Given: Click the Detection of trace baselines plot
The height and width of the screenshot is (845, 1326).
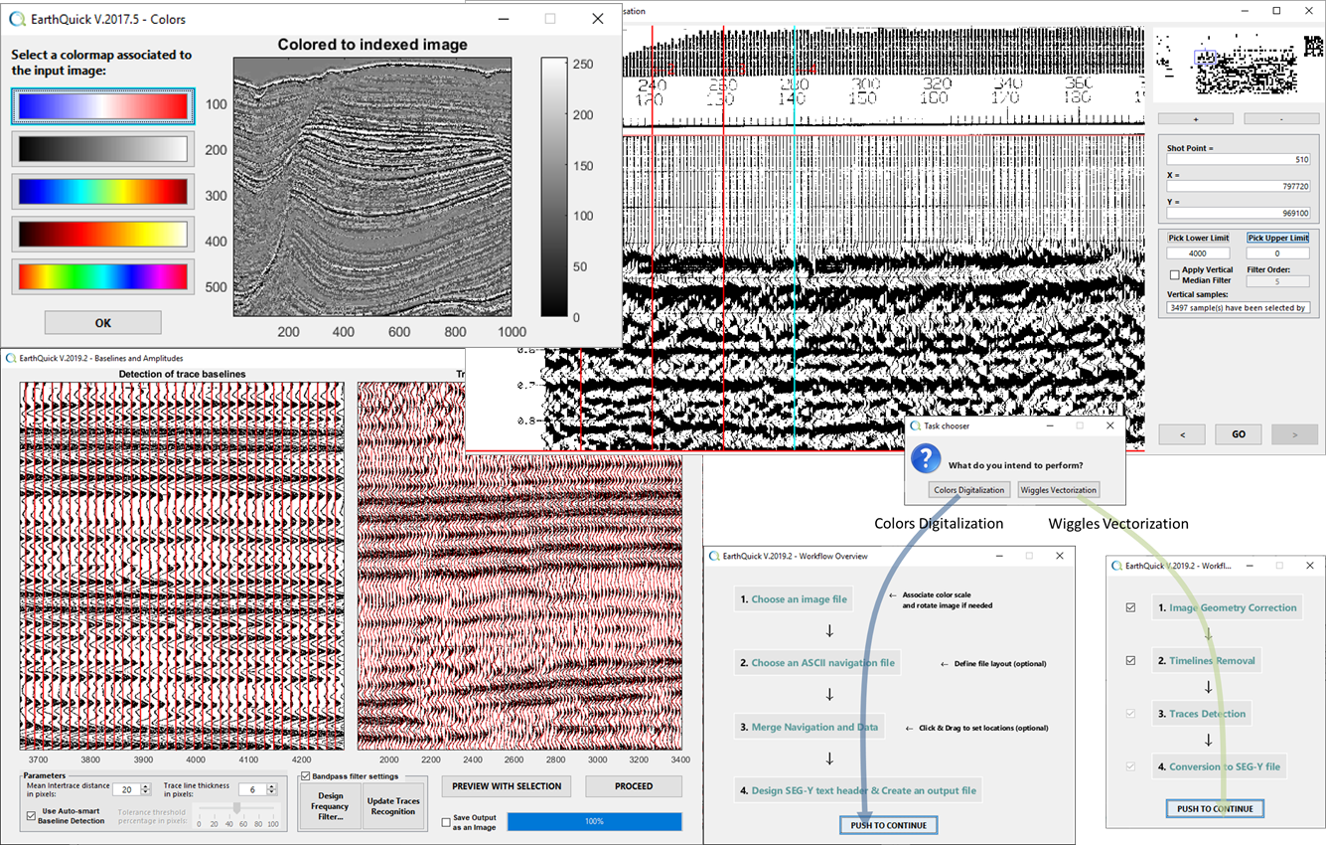Looking at the screenshot, I should tap(182, 566).
